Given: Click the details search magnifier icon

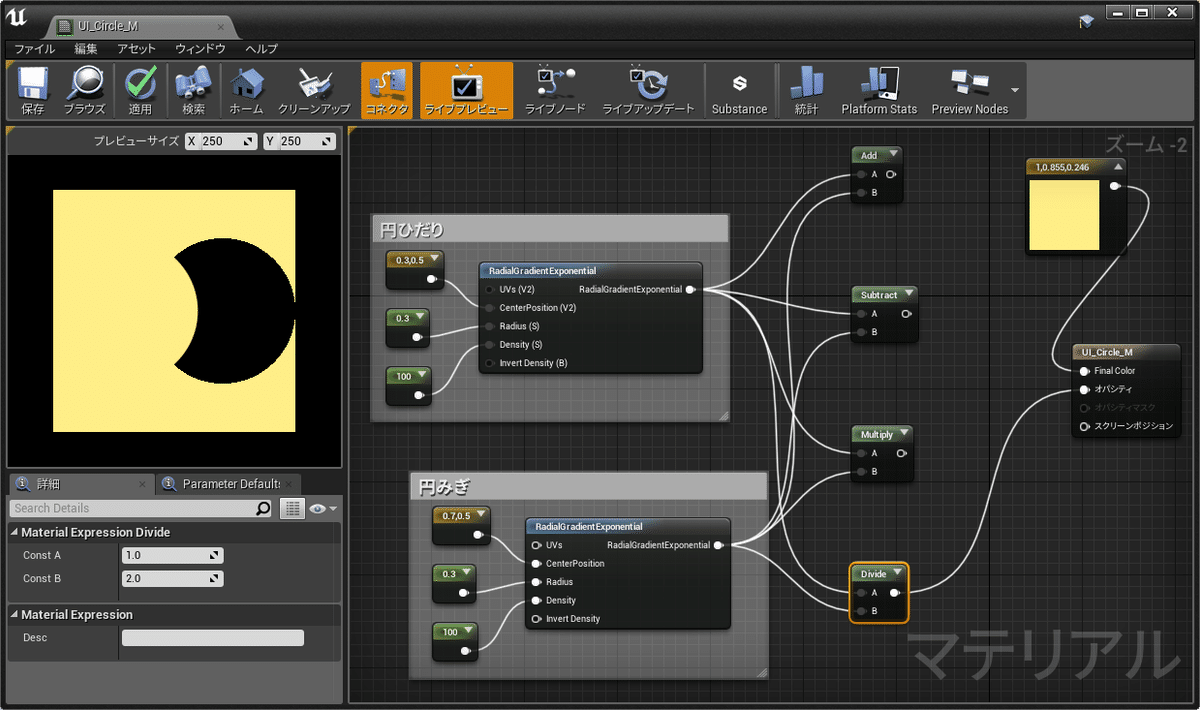Looking at the screenshot, I should click(263, 508).
